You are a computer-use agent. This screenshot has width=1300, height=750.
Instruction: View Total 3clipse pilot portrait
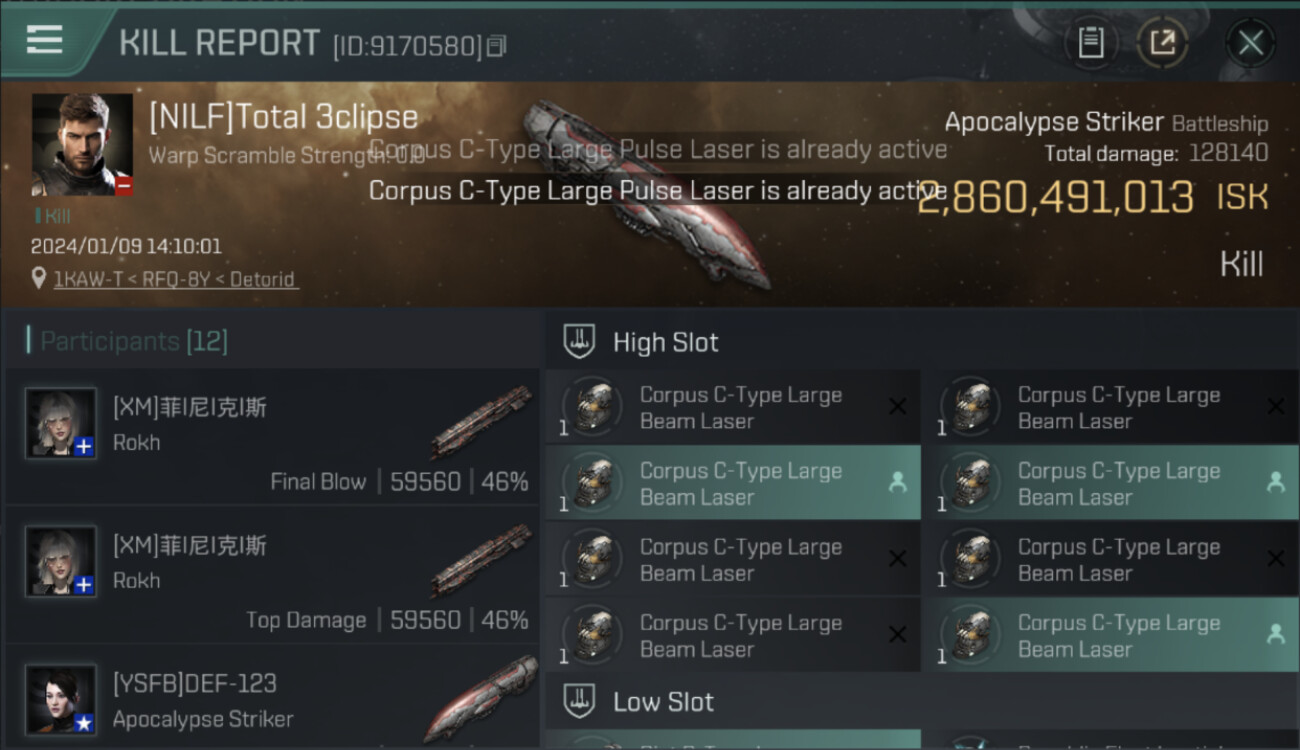(82, 144)
